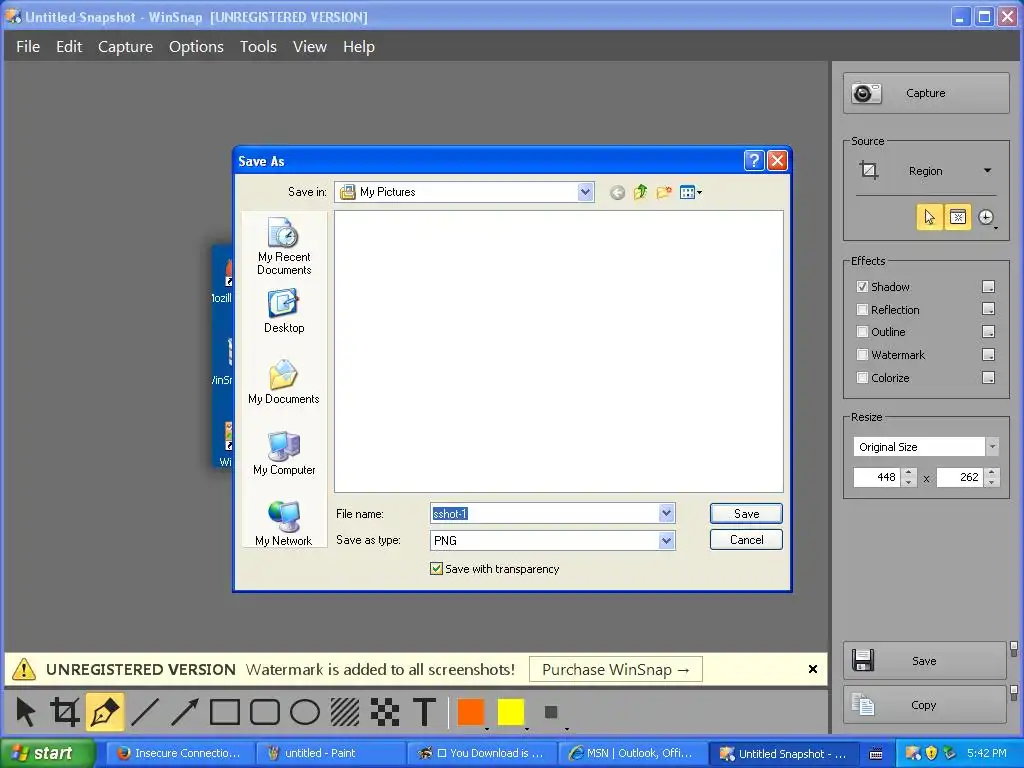Open Shadow effect settings box
Viewport: 1024px width, 768px height.
point(989,287)
